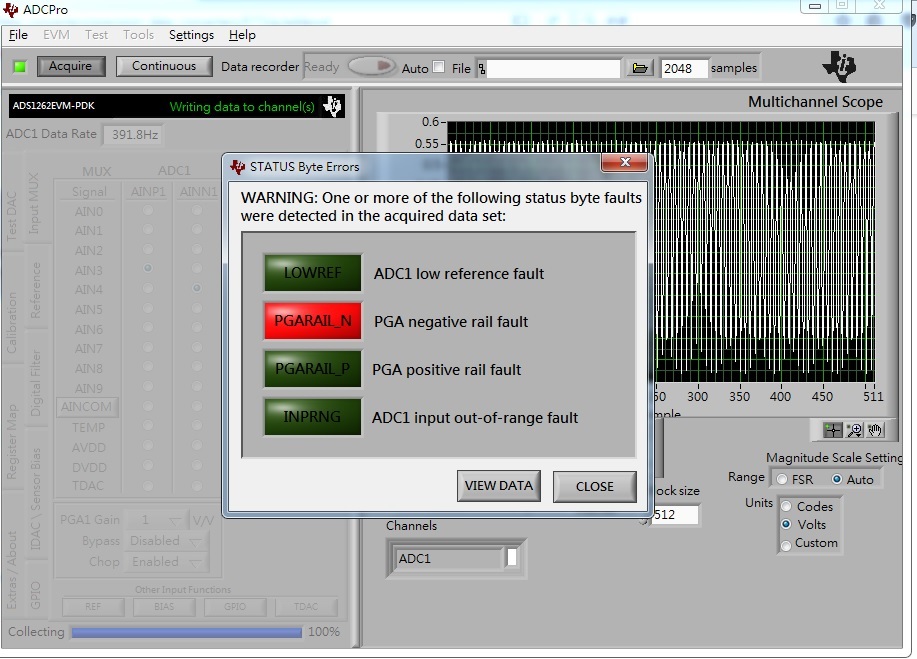Image resolution: width=917 pixels, height=659 pixels.
Task: Click the ADCPro title bar app icon
Action: (11, 9)
